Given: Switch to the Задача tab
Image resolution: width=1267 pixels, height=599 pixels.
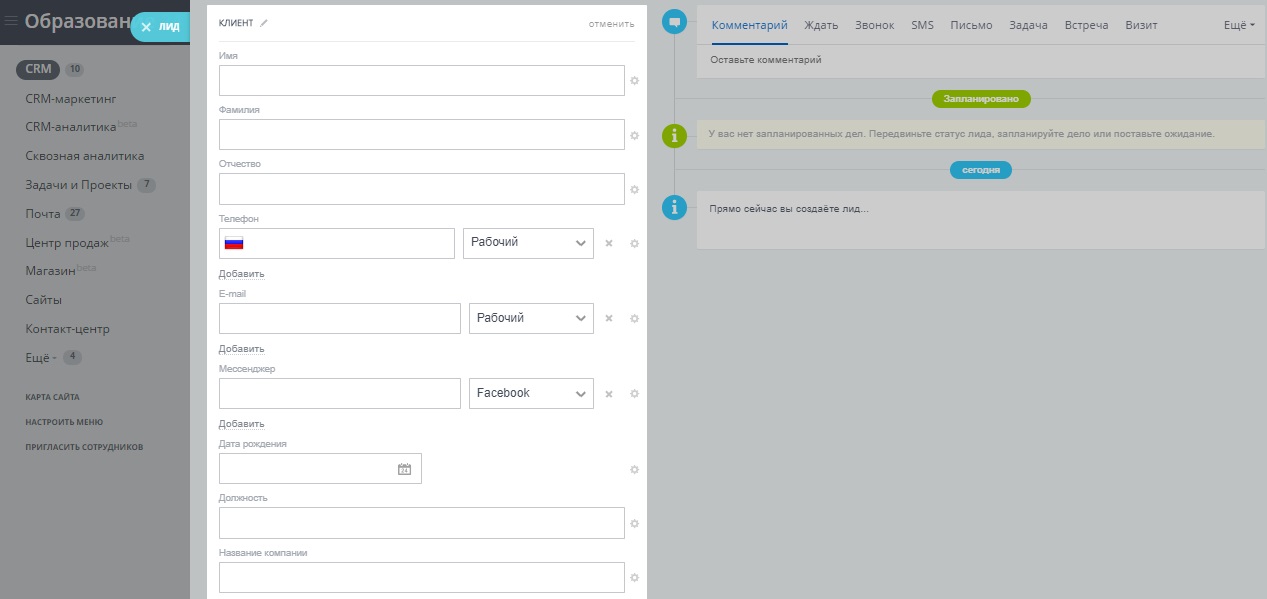Looking at the screenshot, I should pos(1028,25).
